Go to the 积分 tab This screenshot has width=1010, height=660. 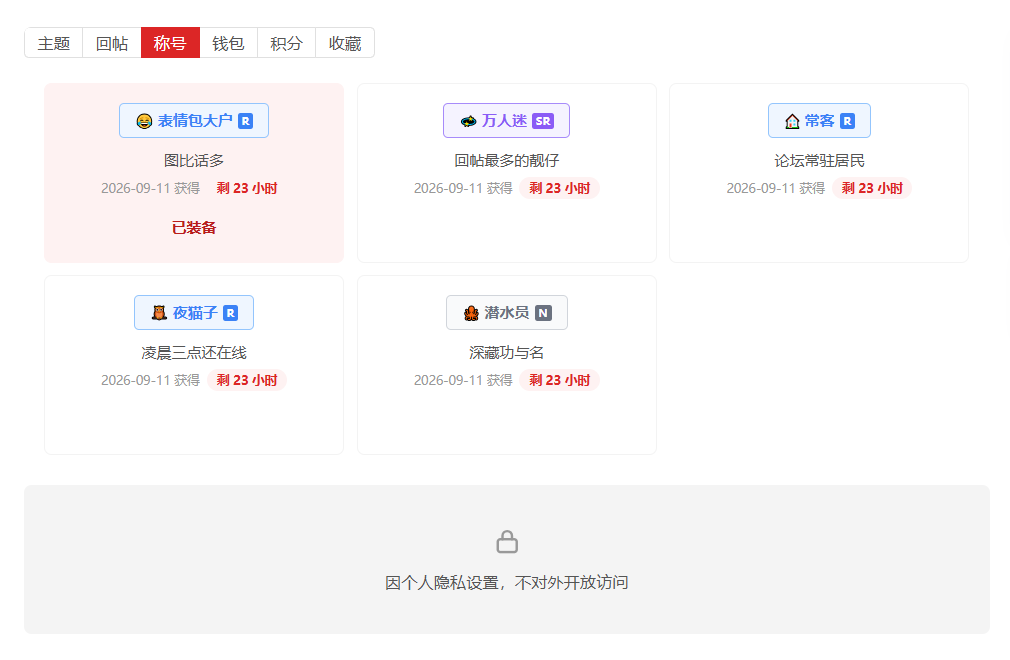click(x=287, y=42)
